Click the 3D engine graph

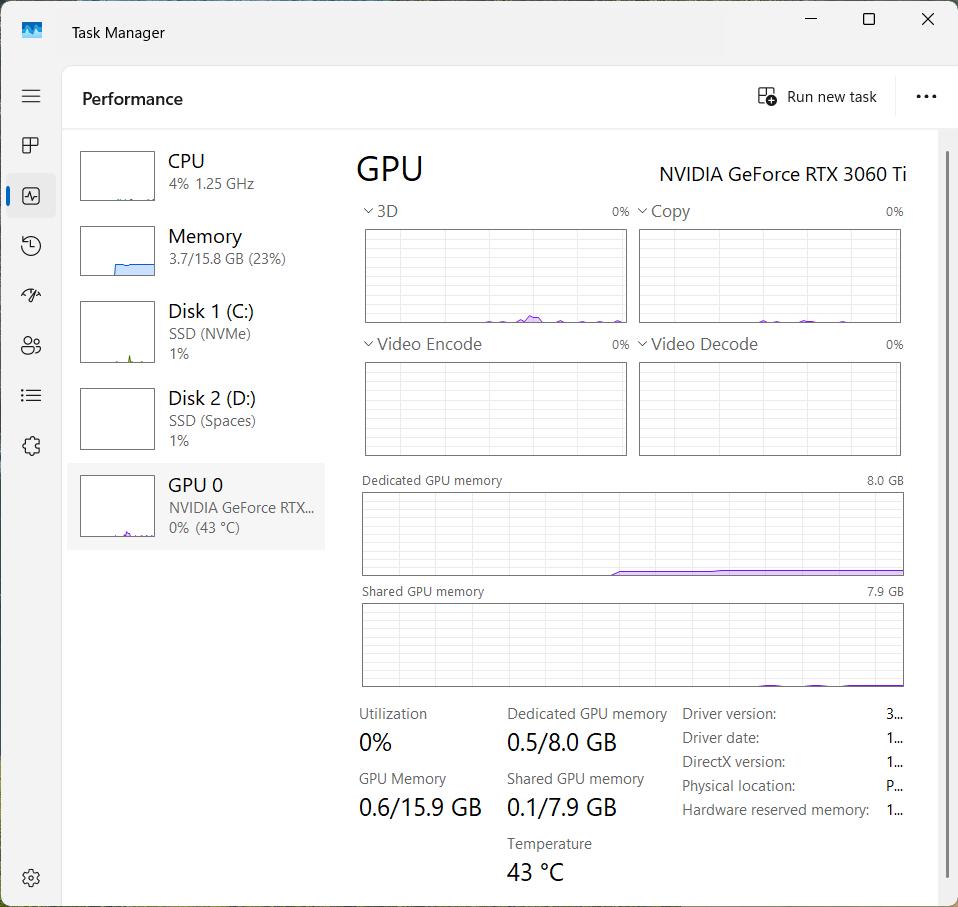495,276
